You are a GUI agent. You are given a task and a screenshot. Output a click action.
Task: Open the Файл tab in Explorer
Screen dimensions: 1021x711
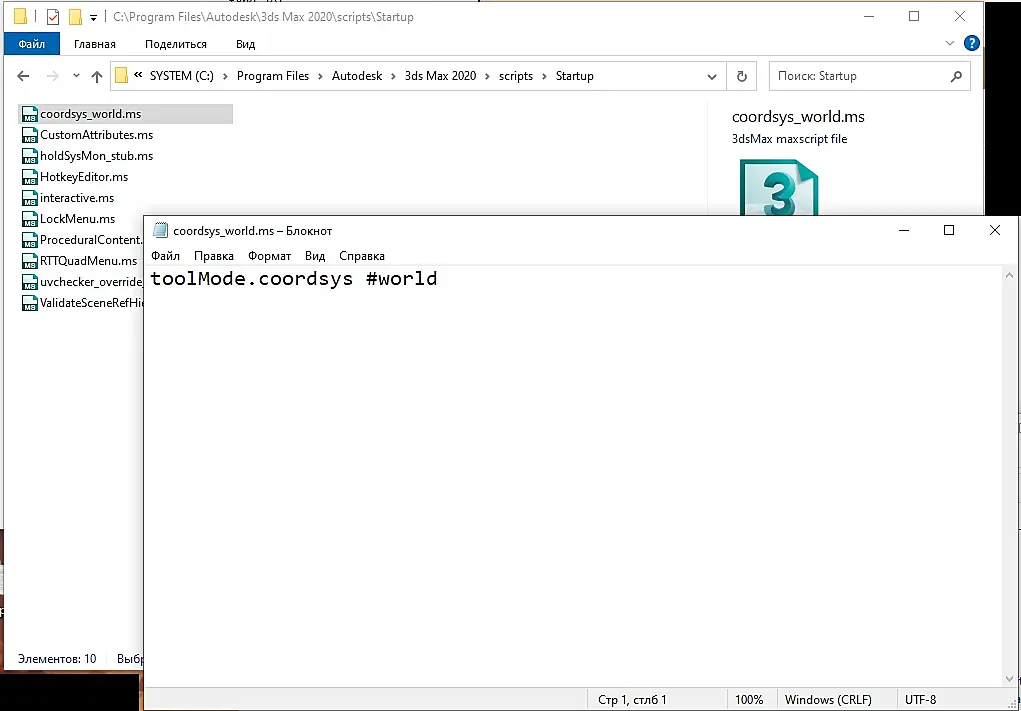pyautogui.click(x=32, y=44)
